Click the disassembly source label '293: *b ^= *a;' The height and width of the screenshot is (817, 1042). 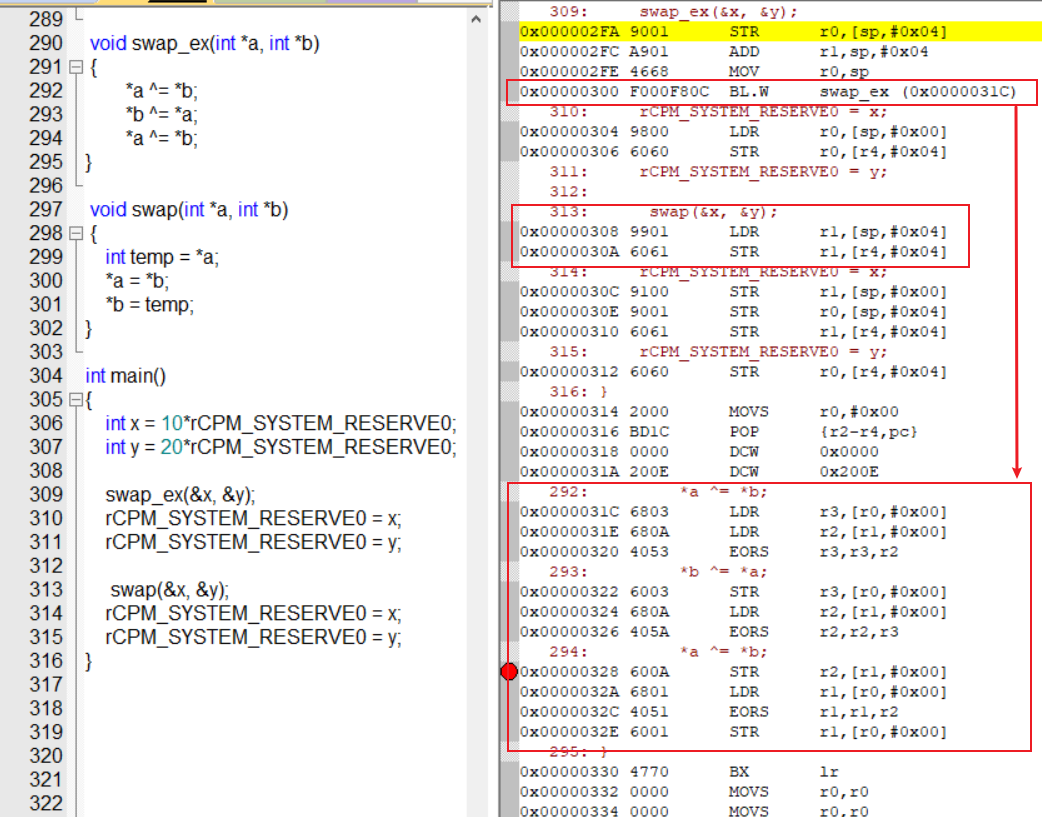coord(658,571)
